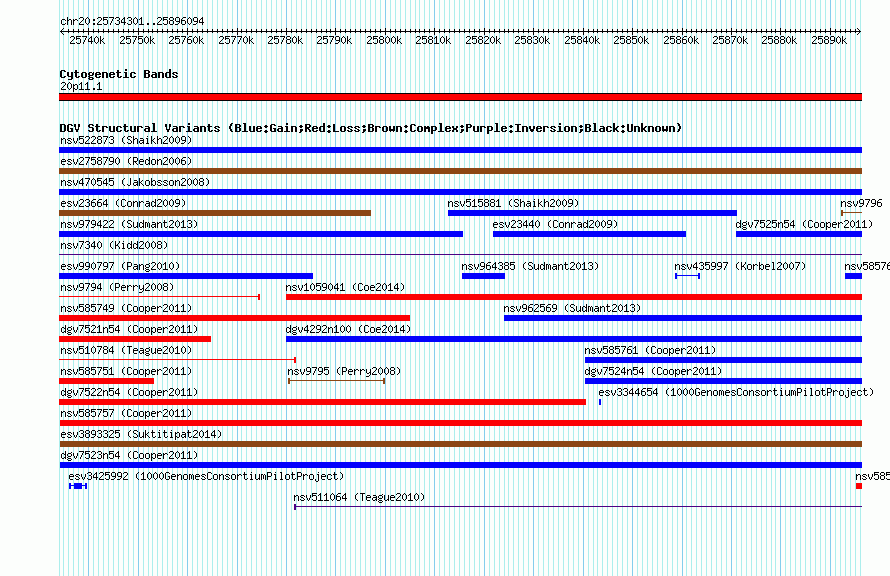Click esv3344654 (1000GenomesConsortiumPilotProject) label
Screen dimensions: 890x576
pos(736,392)
